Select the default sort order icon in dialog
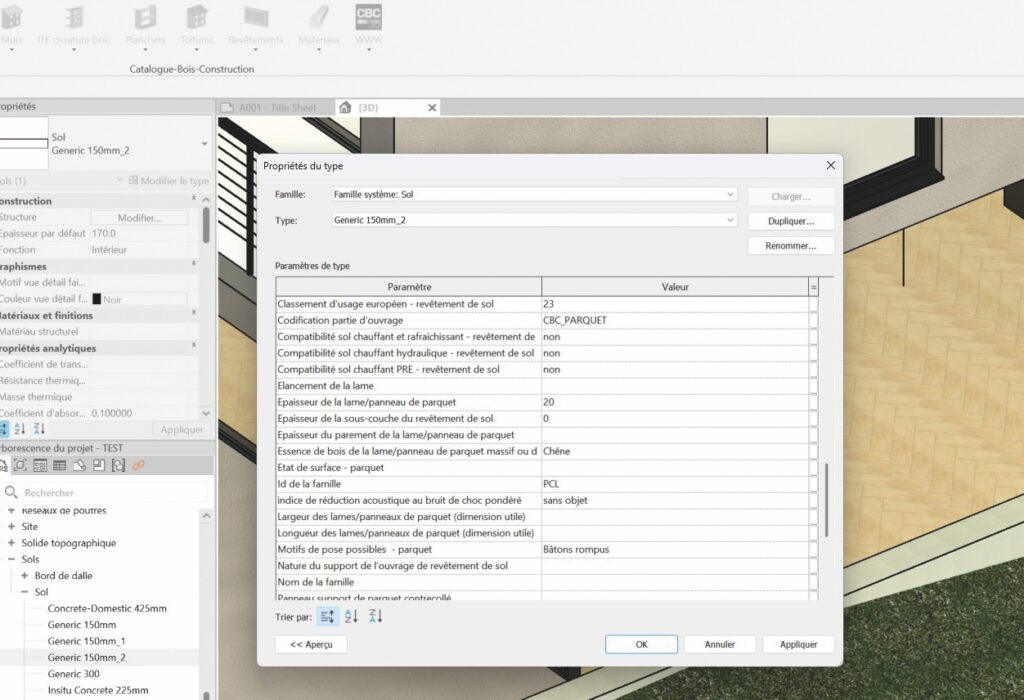The image size is (1024, 700). [326, 617]
